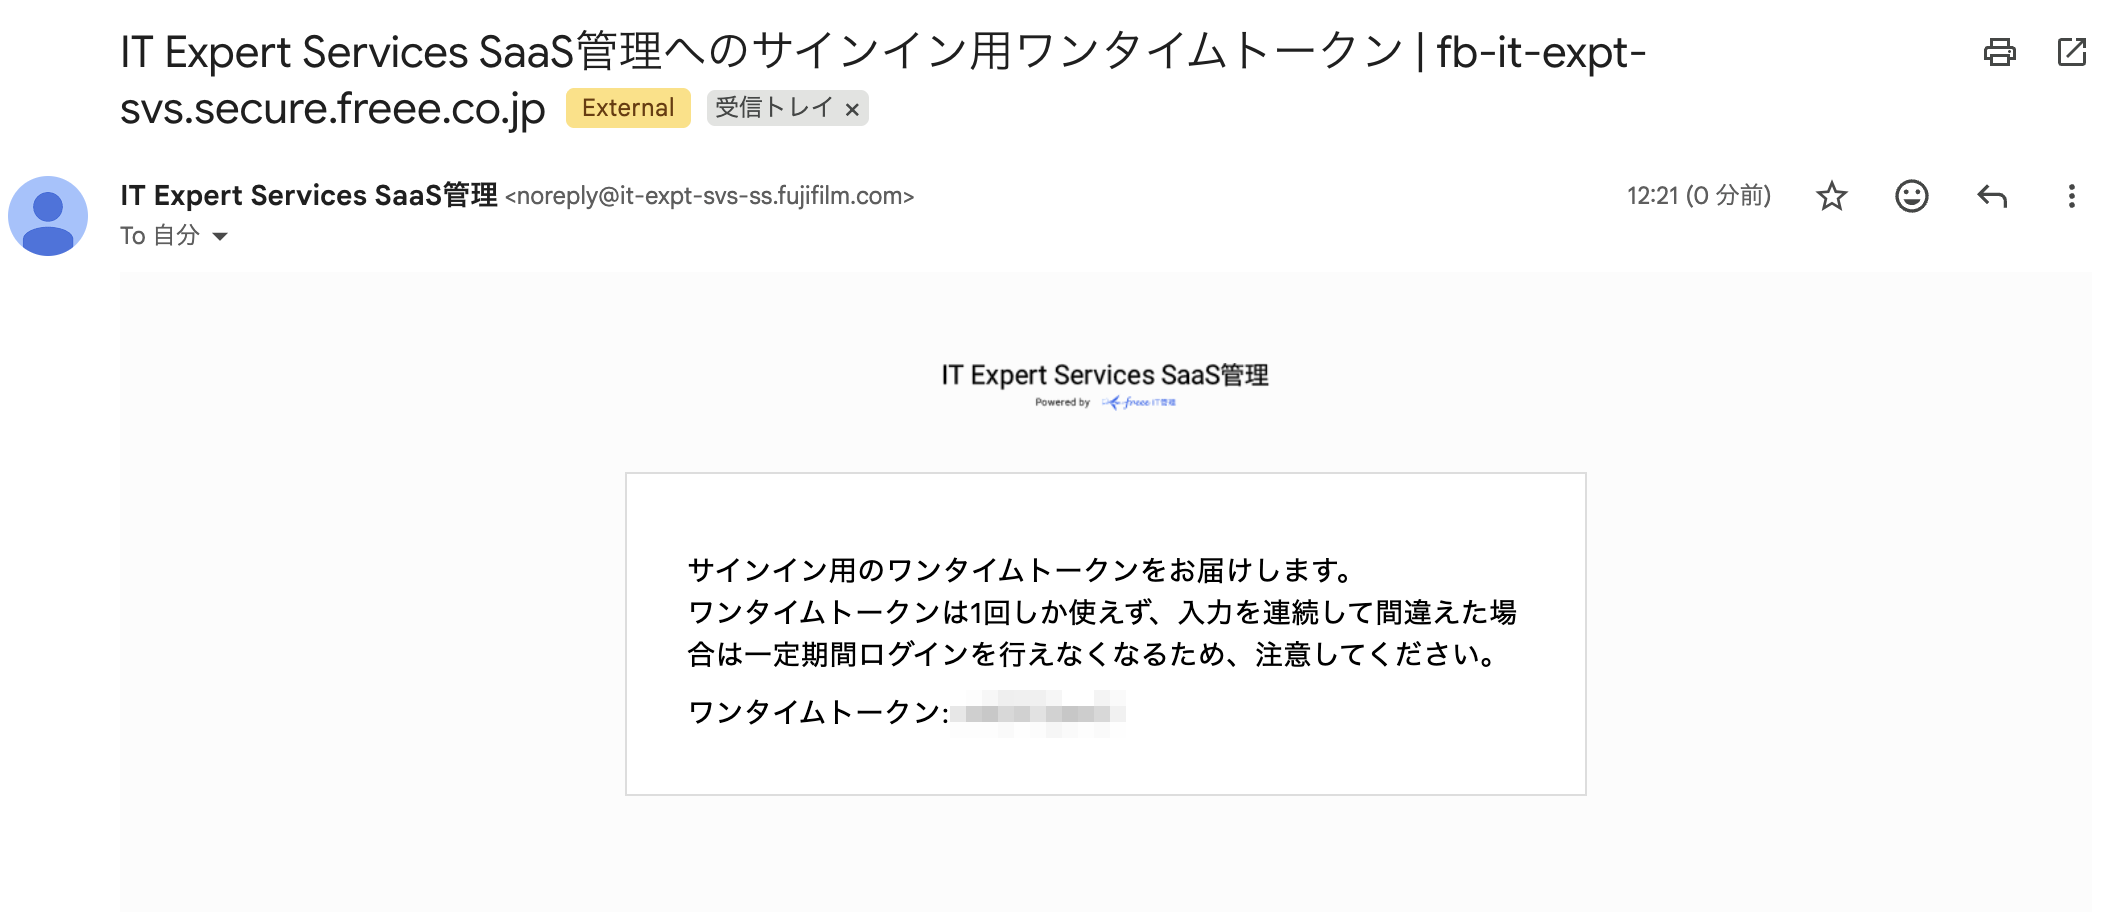Click the 受信トレイ inbox label

click(774, 108)
